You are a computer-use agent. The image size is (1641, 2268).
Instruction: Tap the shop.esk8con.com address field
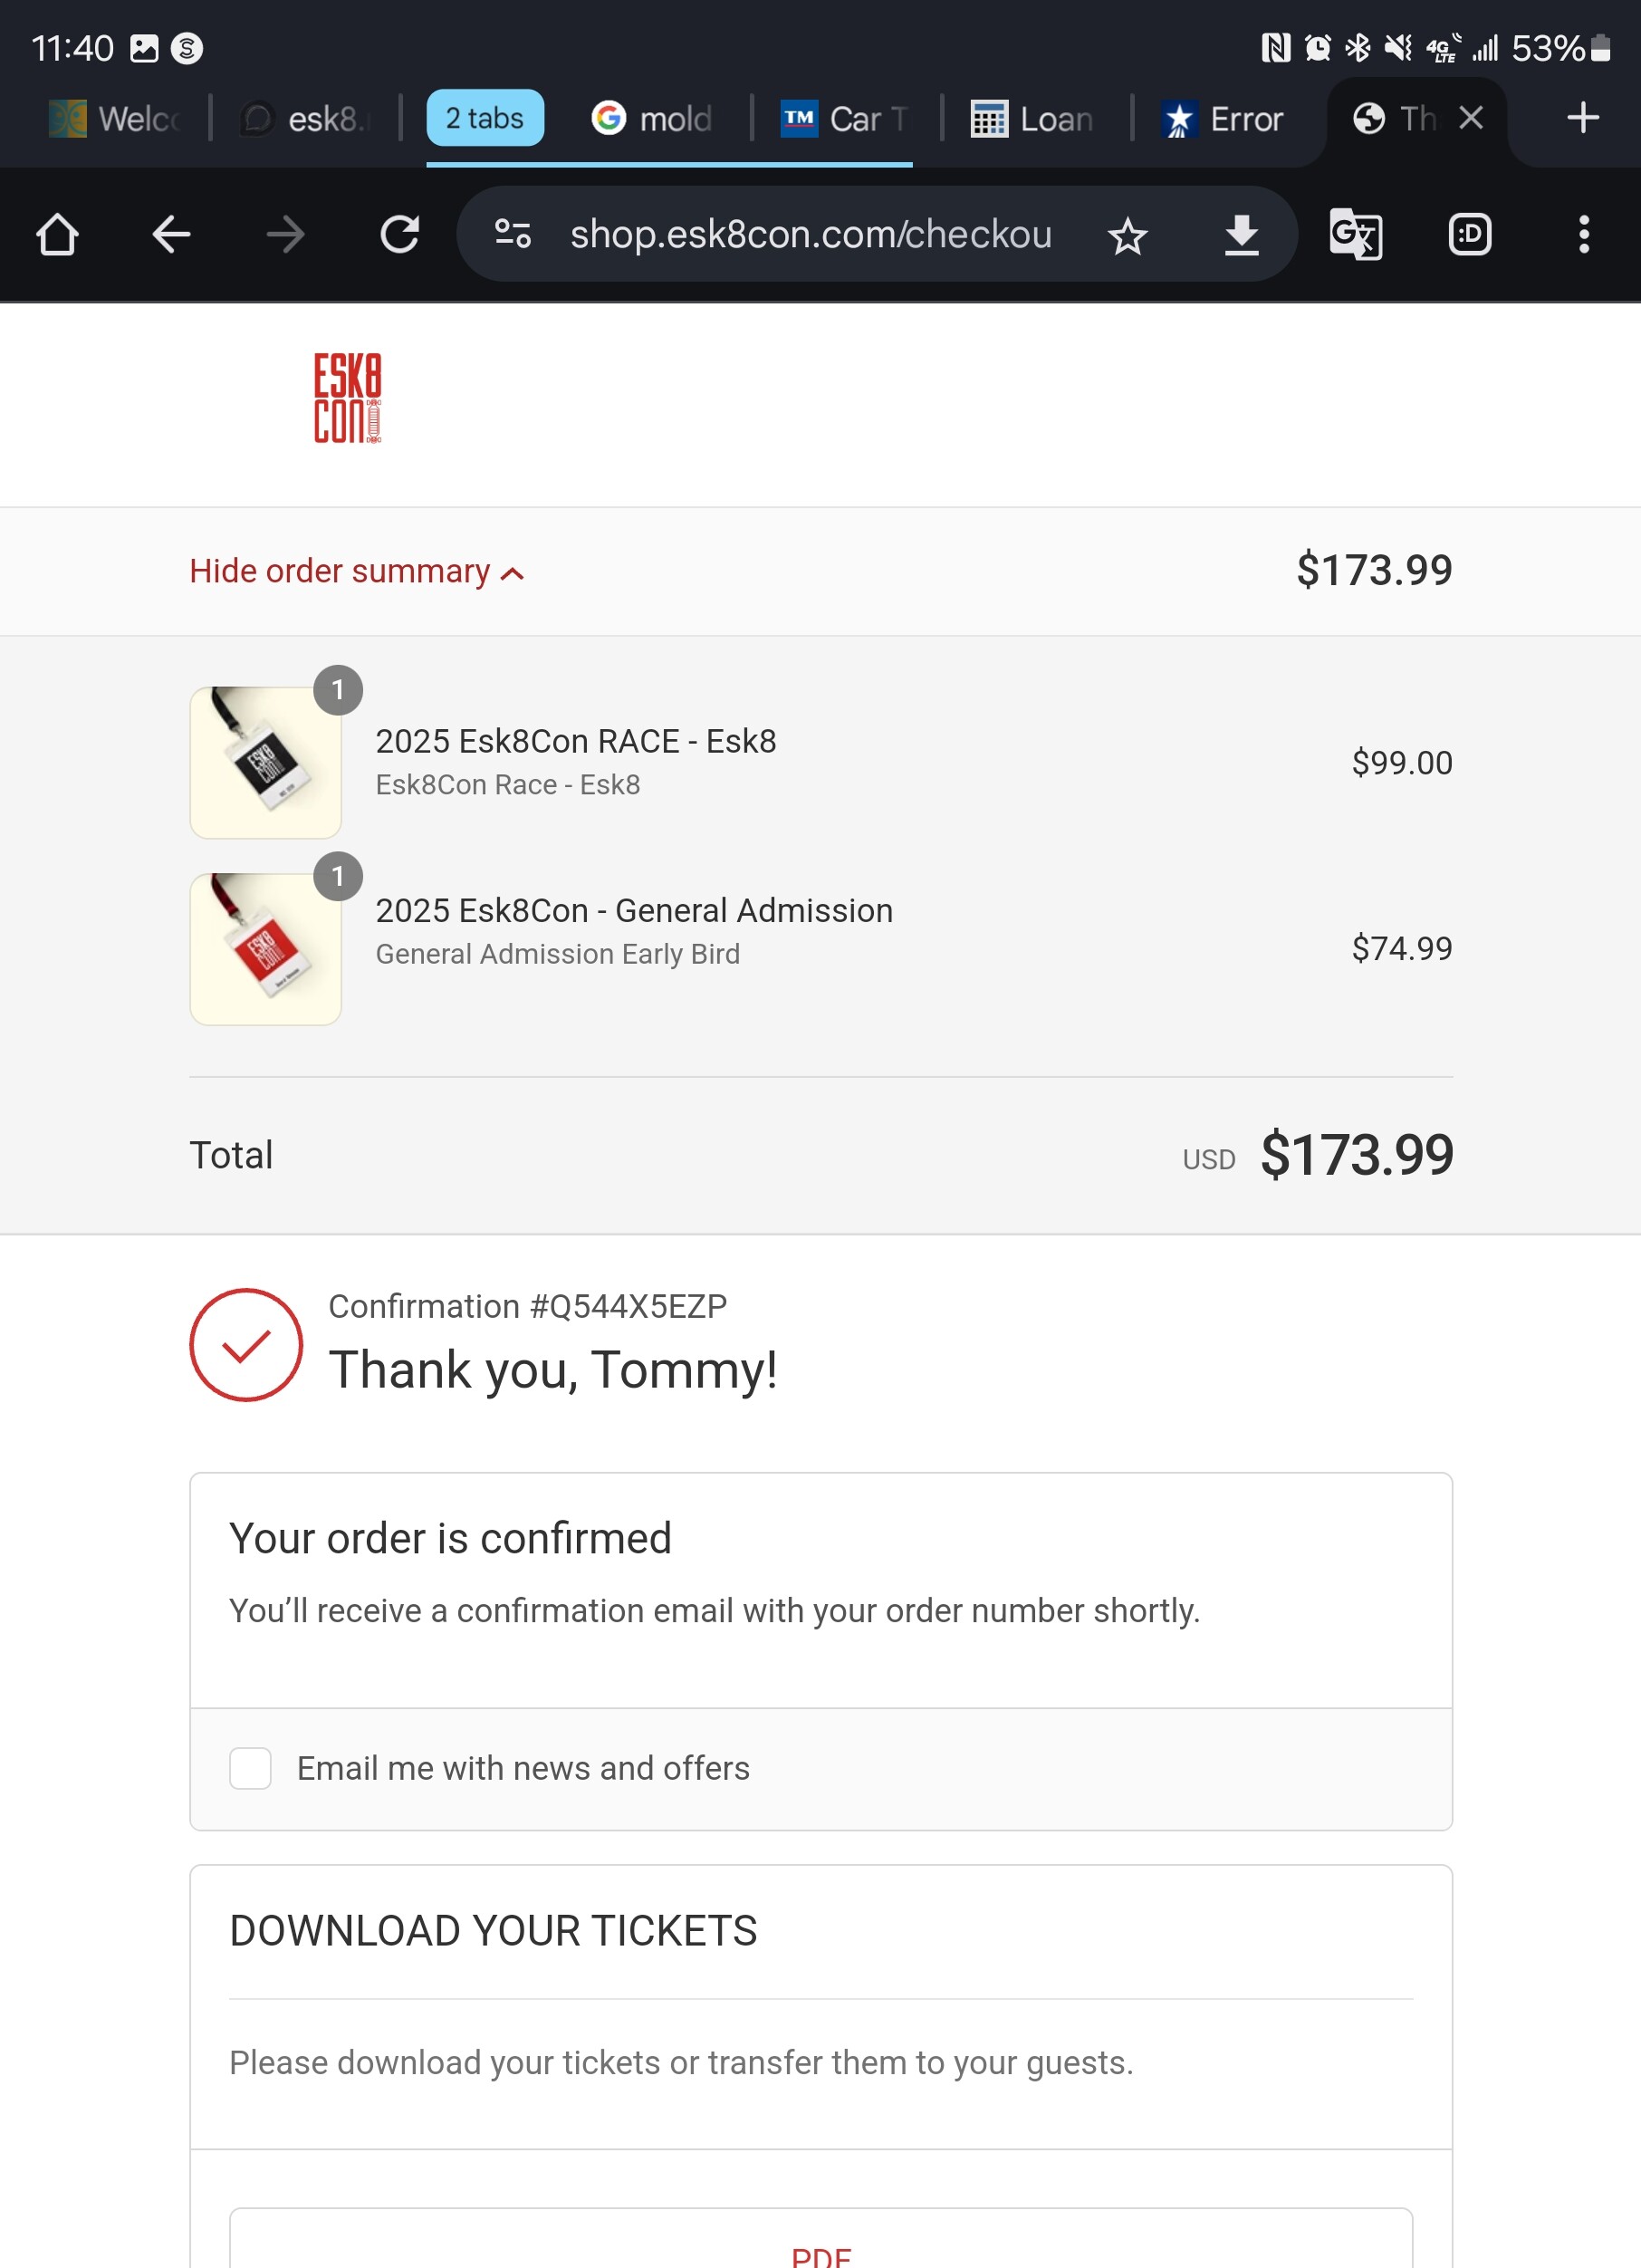[810, 235]
